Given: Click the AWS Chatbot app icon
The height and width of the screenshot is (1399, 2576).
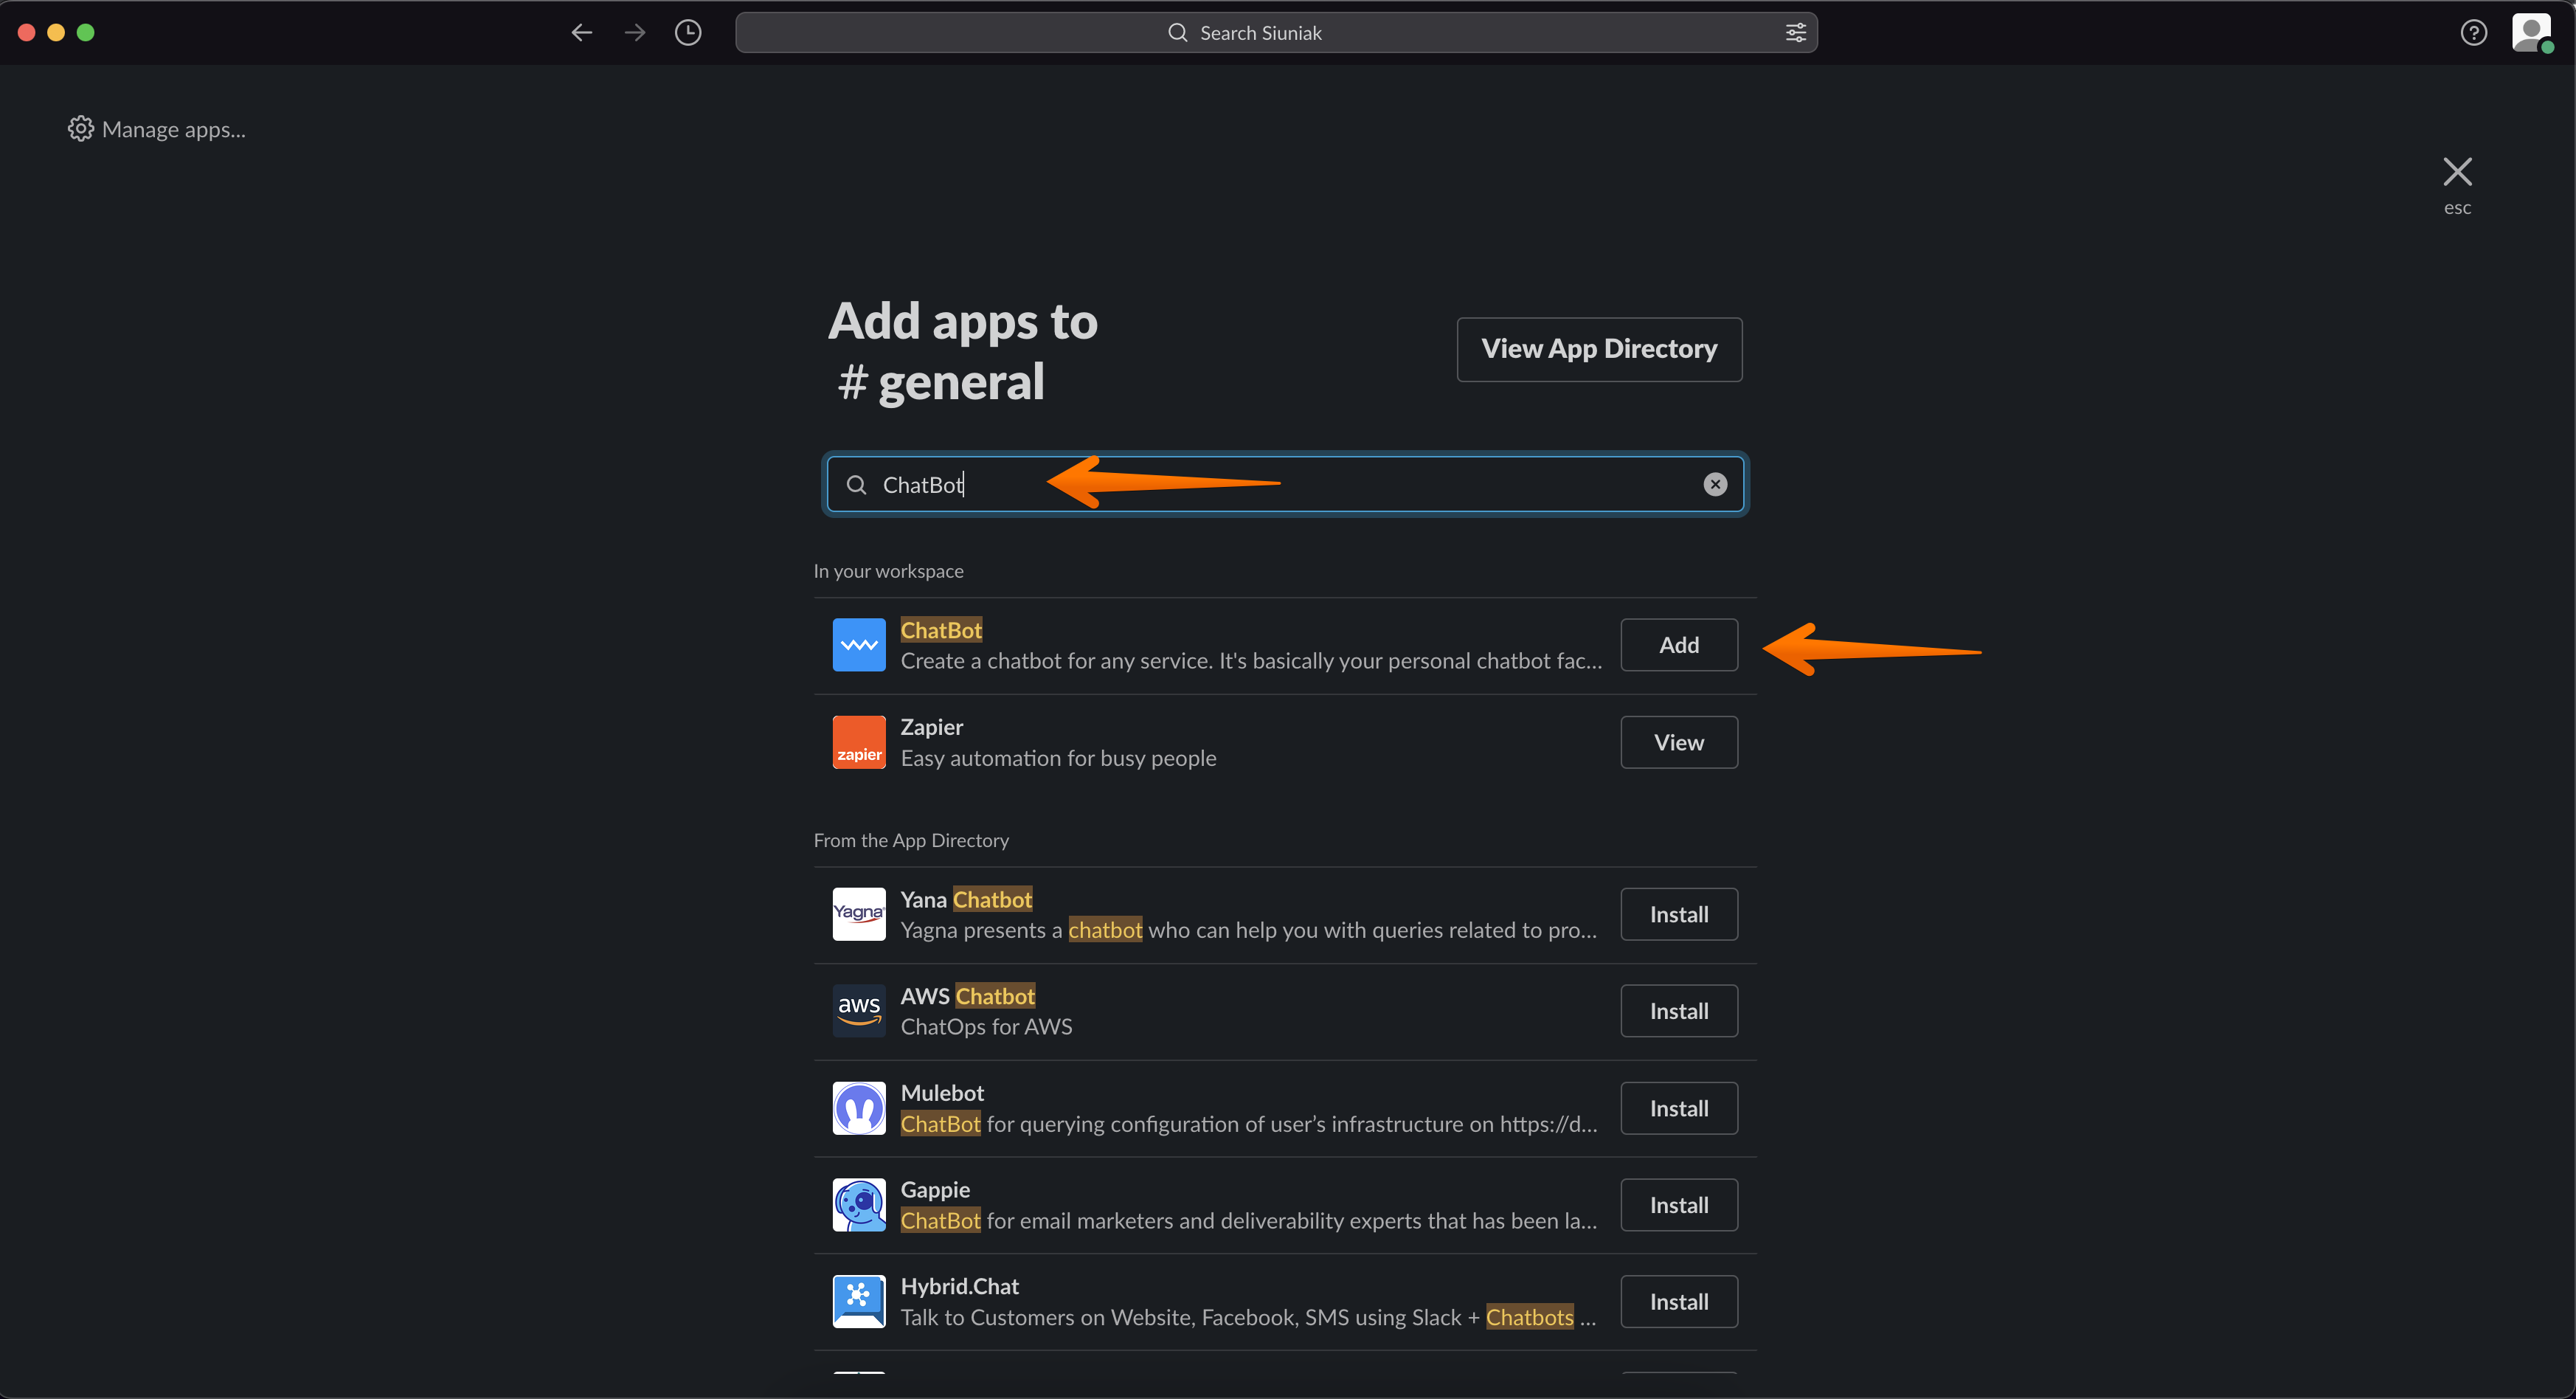Looking at the screenshot, I should pos(859,1011).
